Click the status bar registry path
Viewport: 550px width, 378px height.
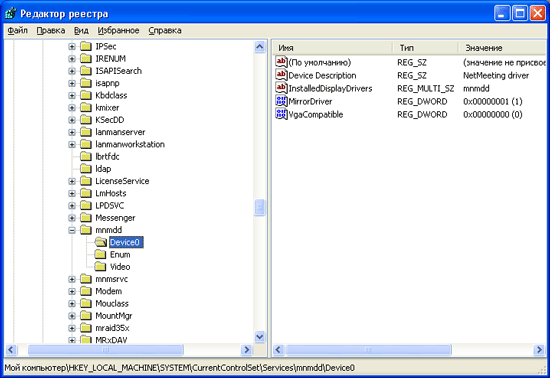coord(180,368)
